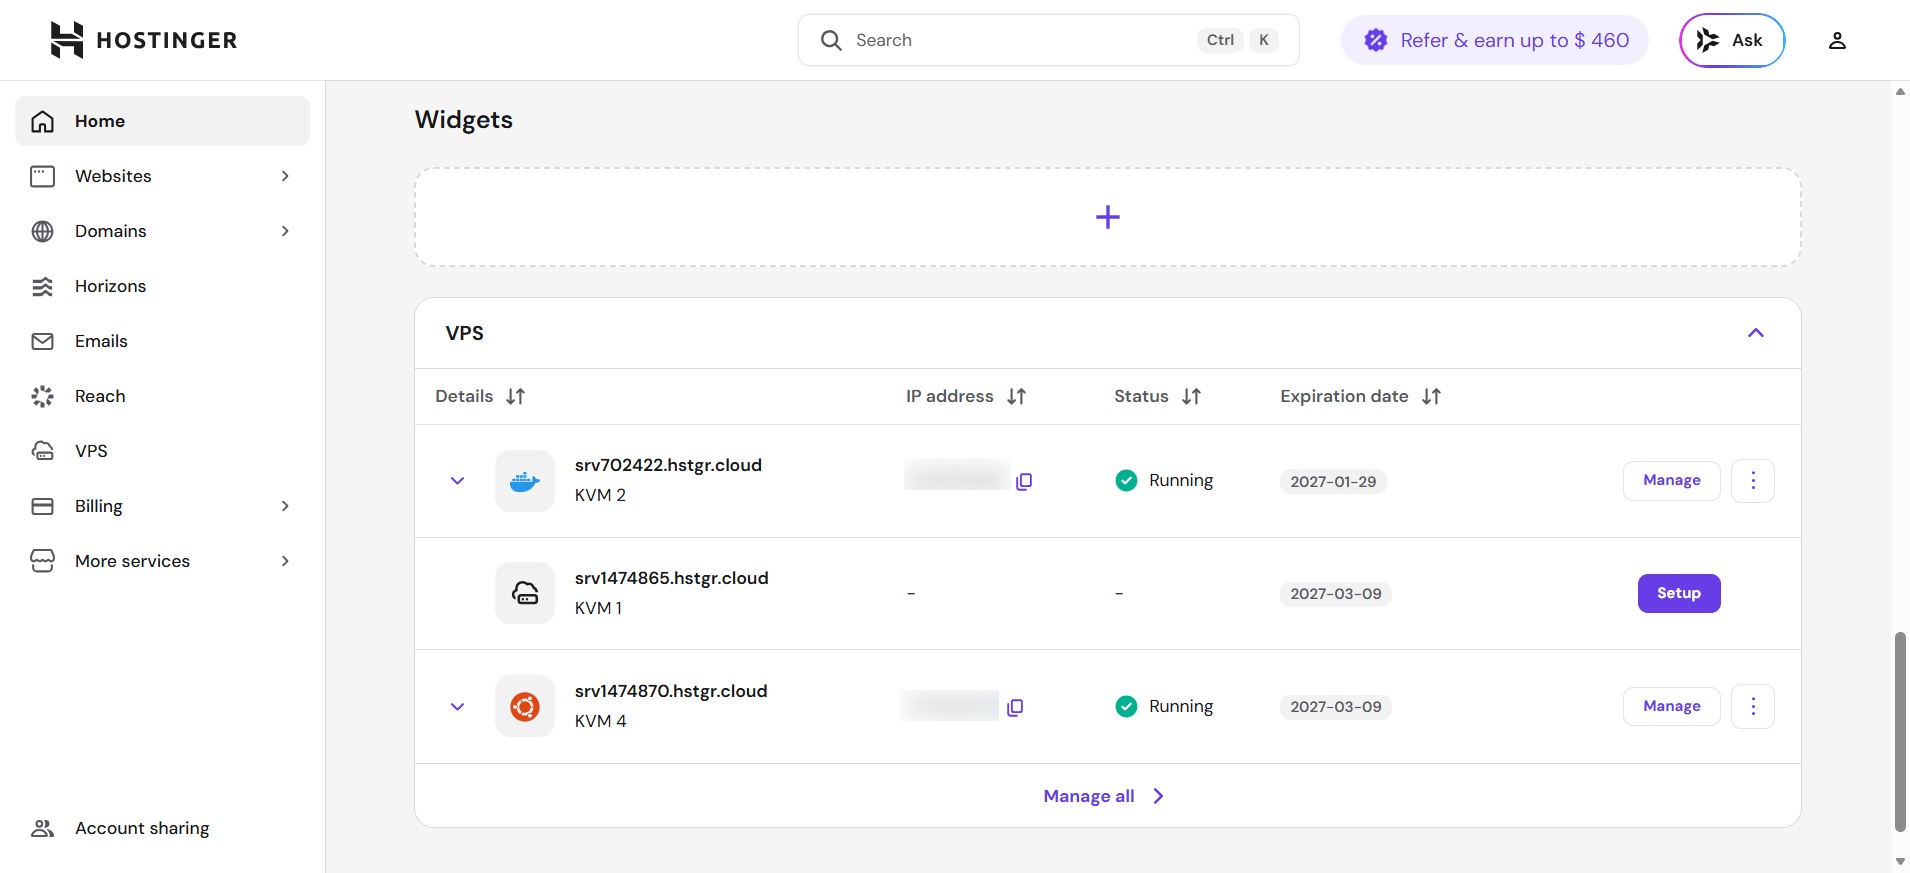Viewport: 1910px width, 873px height.
Task: Open Reach menu item
Action: [x=162, y=396]
